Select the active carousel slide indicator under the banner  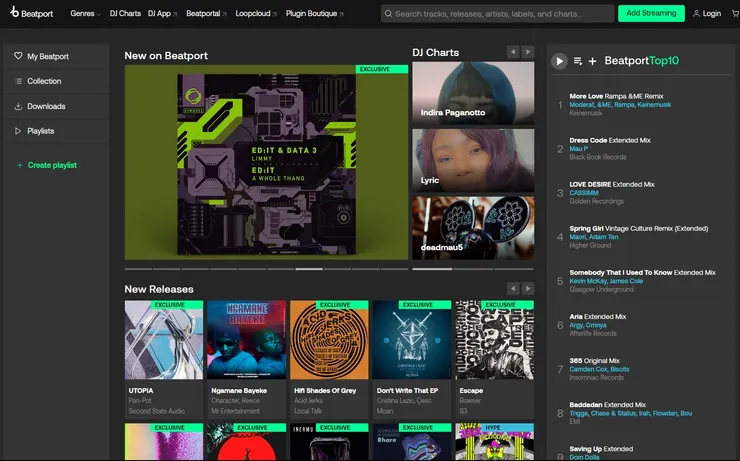[309, 269]
